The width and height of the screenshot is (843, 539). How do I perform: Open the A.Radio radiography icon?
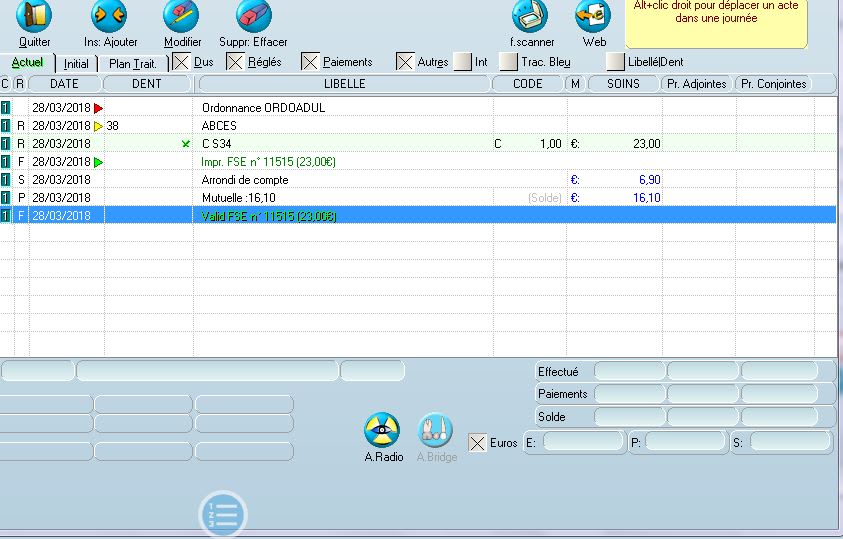pyautogui.click(x=382, y=431)
